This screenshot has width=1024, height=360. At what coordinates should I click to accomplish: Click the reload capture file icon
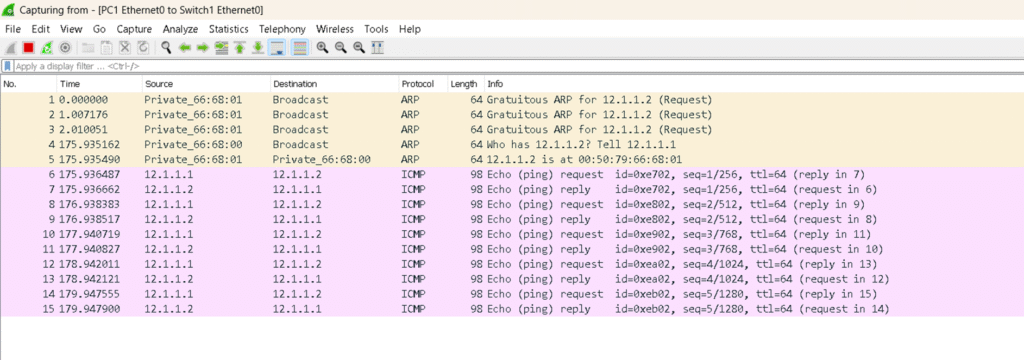(143, 47)
